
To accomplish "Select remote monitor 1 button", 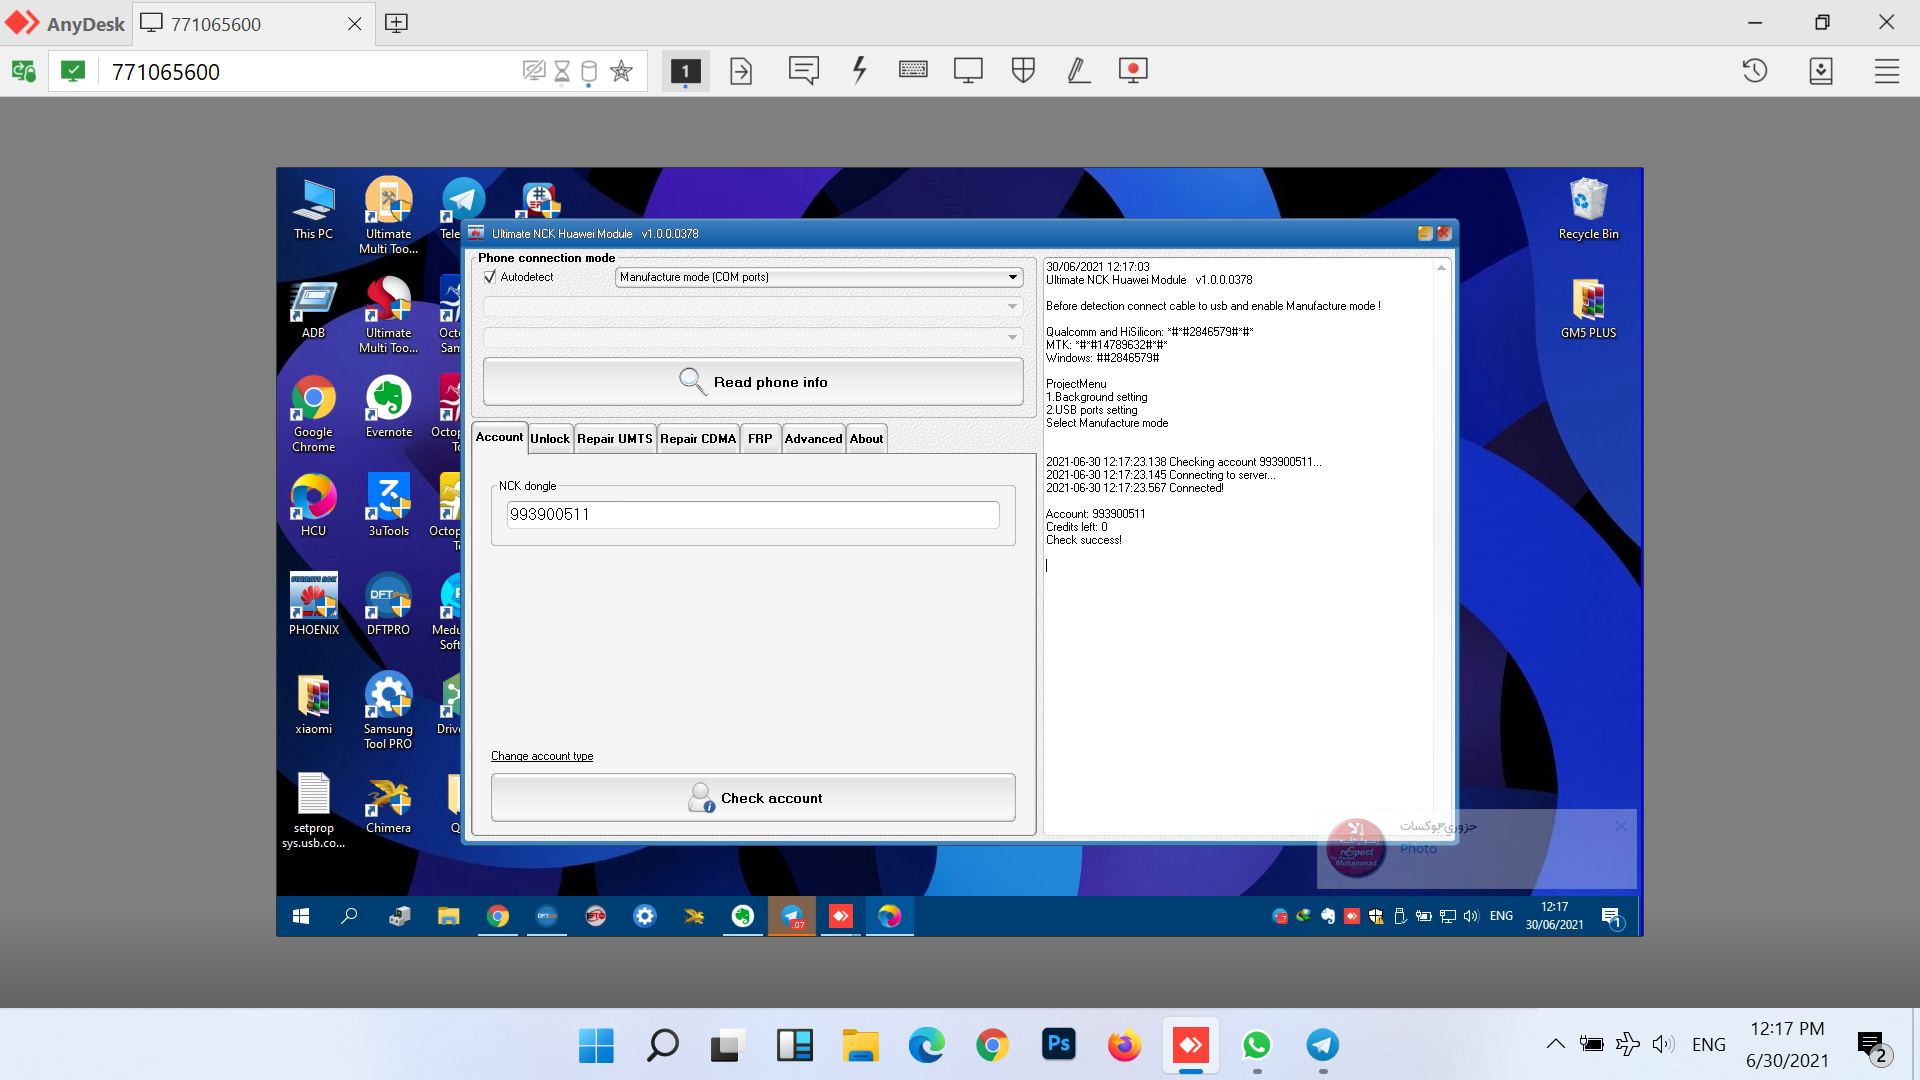I will coord(685,71).
